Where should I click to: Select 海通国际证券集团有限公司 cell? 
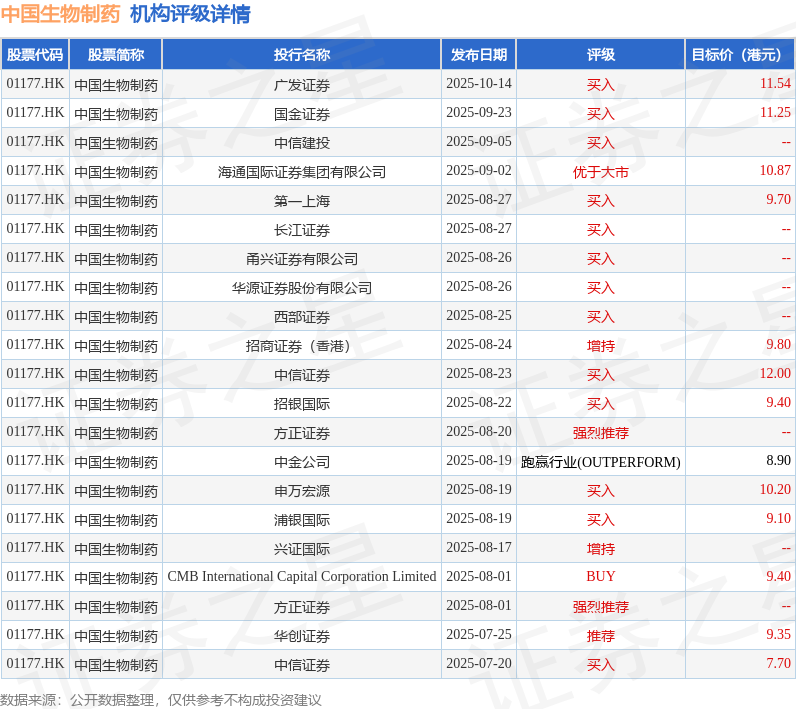[x=302, y=172]
